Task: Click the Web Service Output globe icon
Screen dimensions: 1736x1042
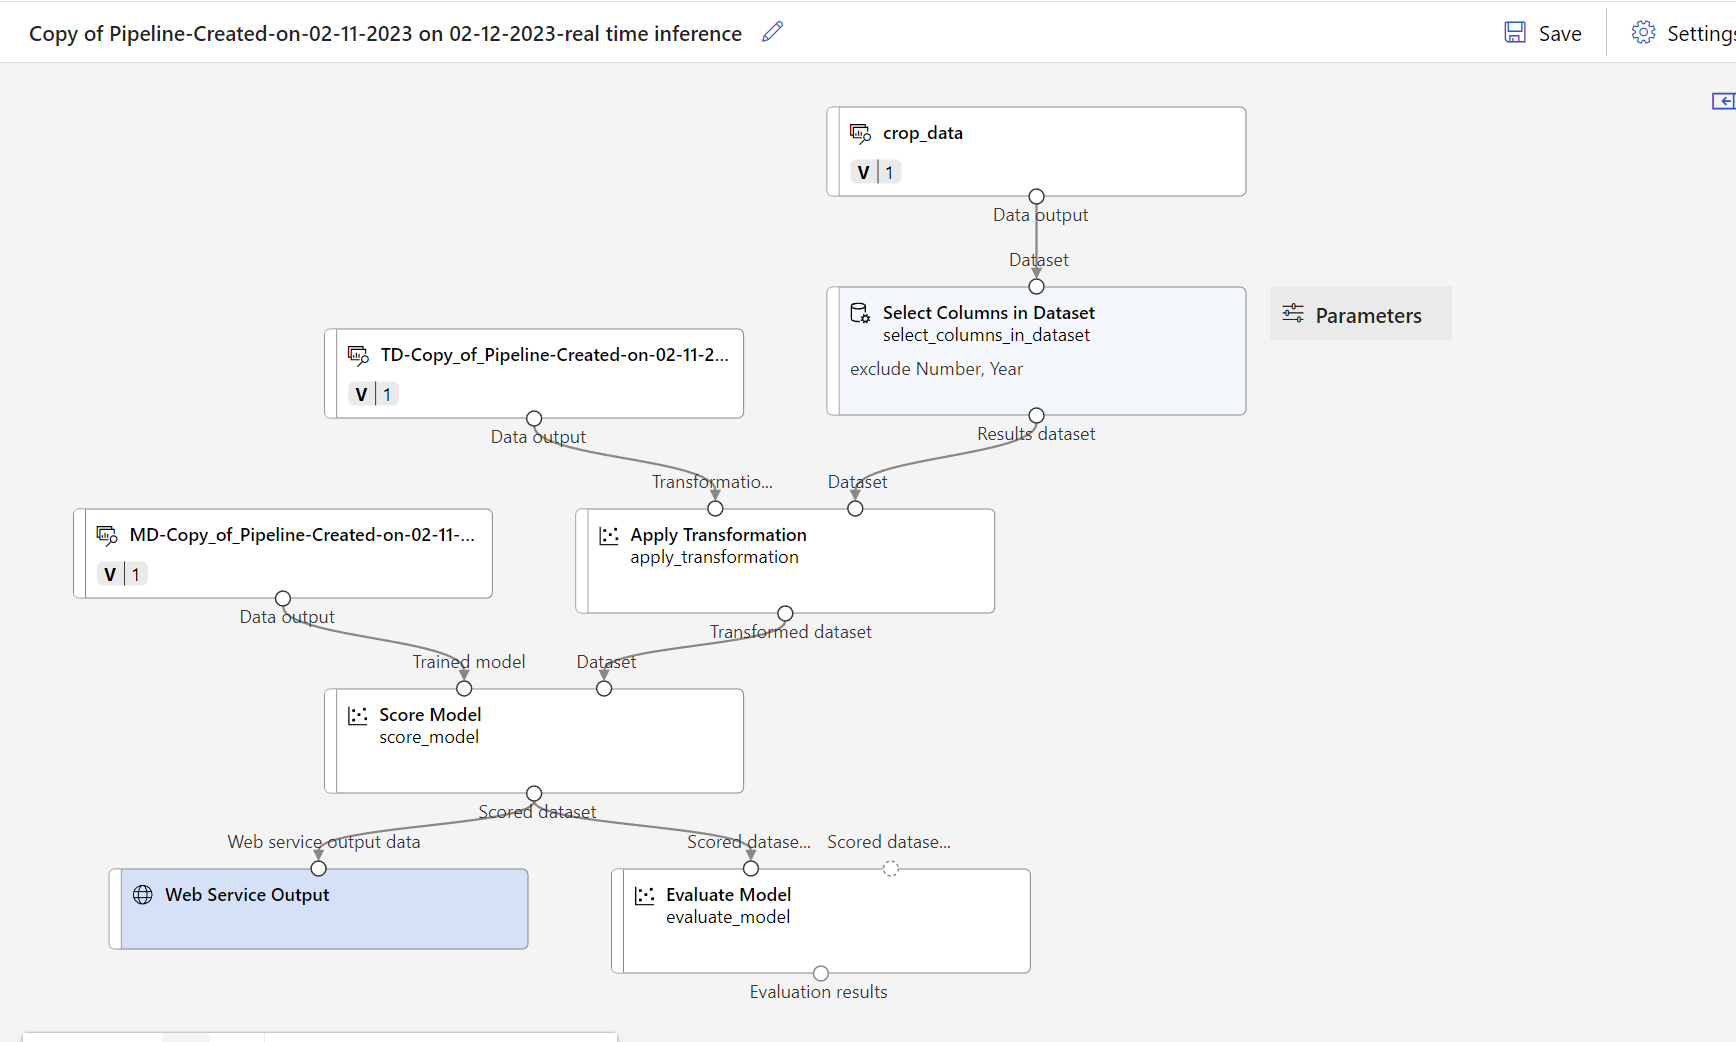Action: (141, 894)
